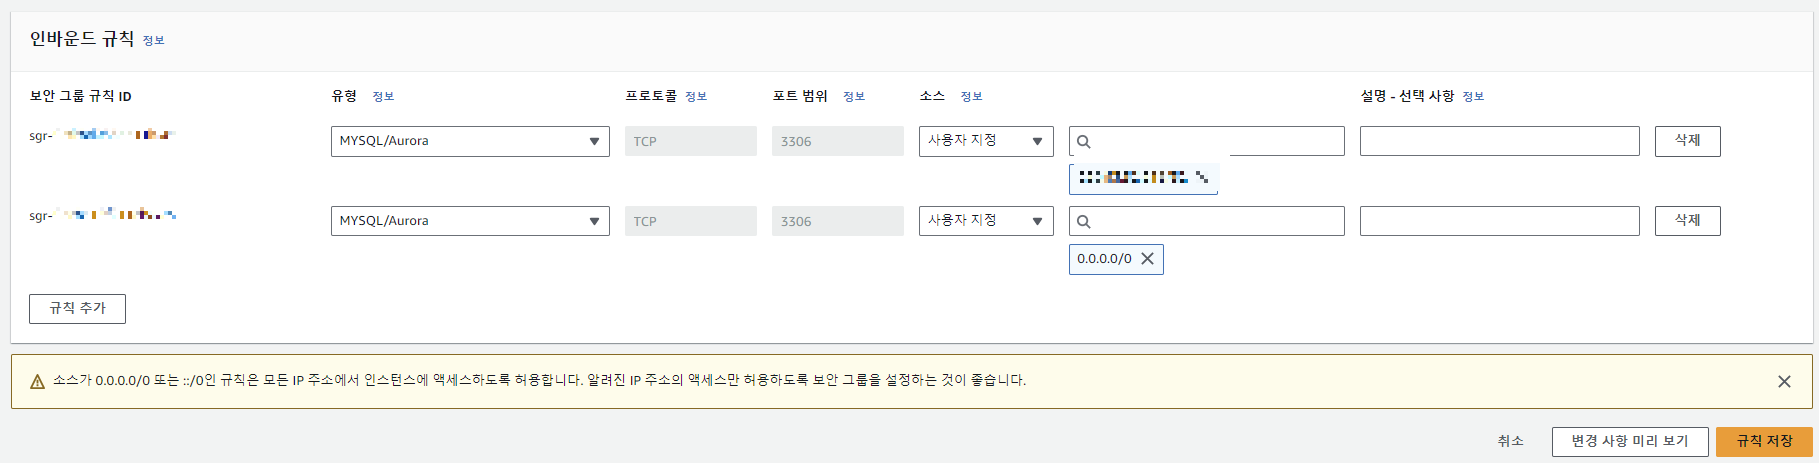The image size is (1819, 463).
Task: Delete the second inbound rule with 삭제
Action: pyautogui.click(x=1688, y=221)
